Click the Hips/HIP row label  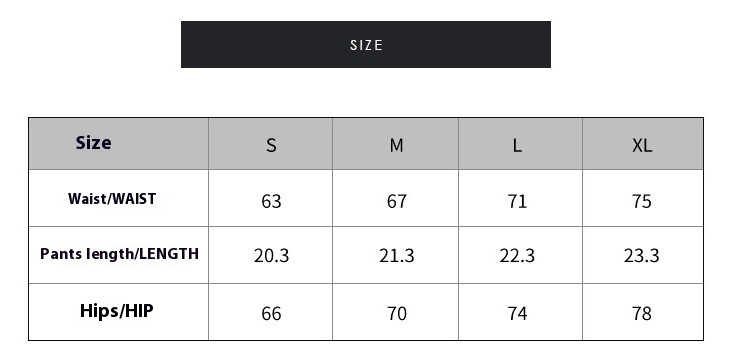tap(117, 311)
